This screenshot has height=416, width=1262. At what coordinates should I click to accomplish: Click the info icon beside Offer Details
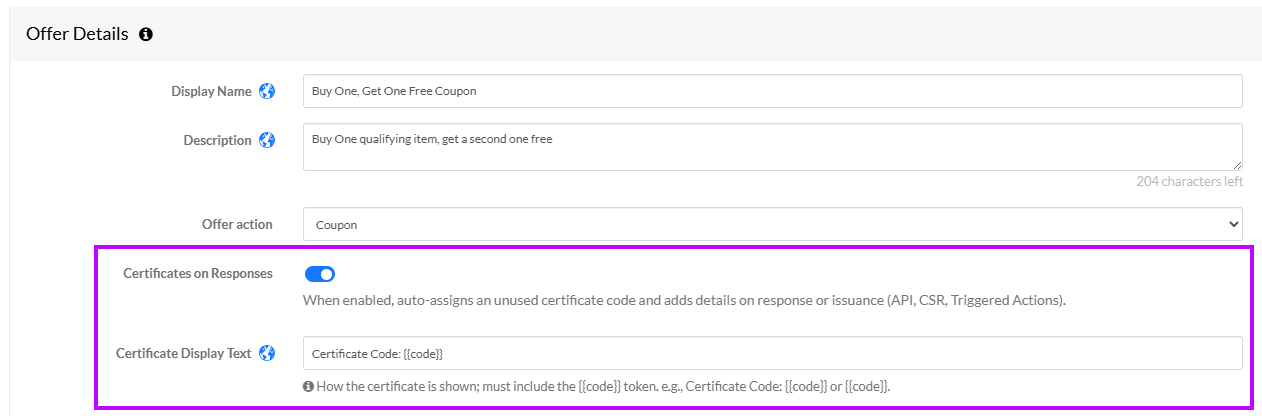pos(146,34)
